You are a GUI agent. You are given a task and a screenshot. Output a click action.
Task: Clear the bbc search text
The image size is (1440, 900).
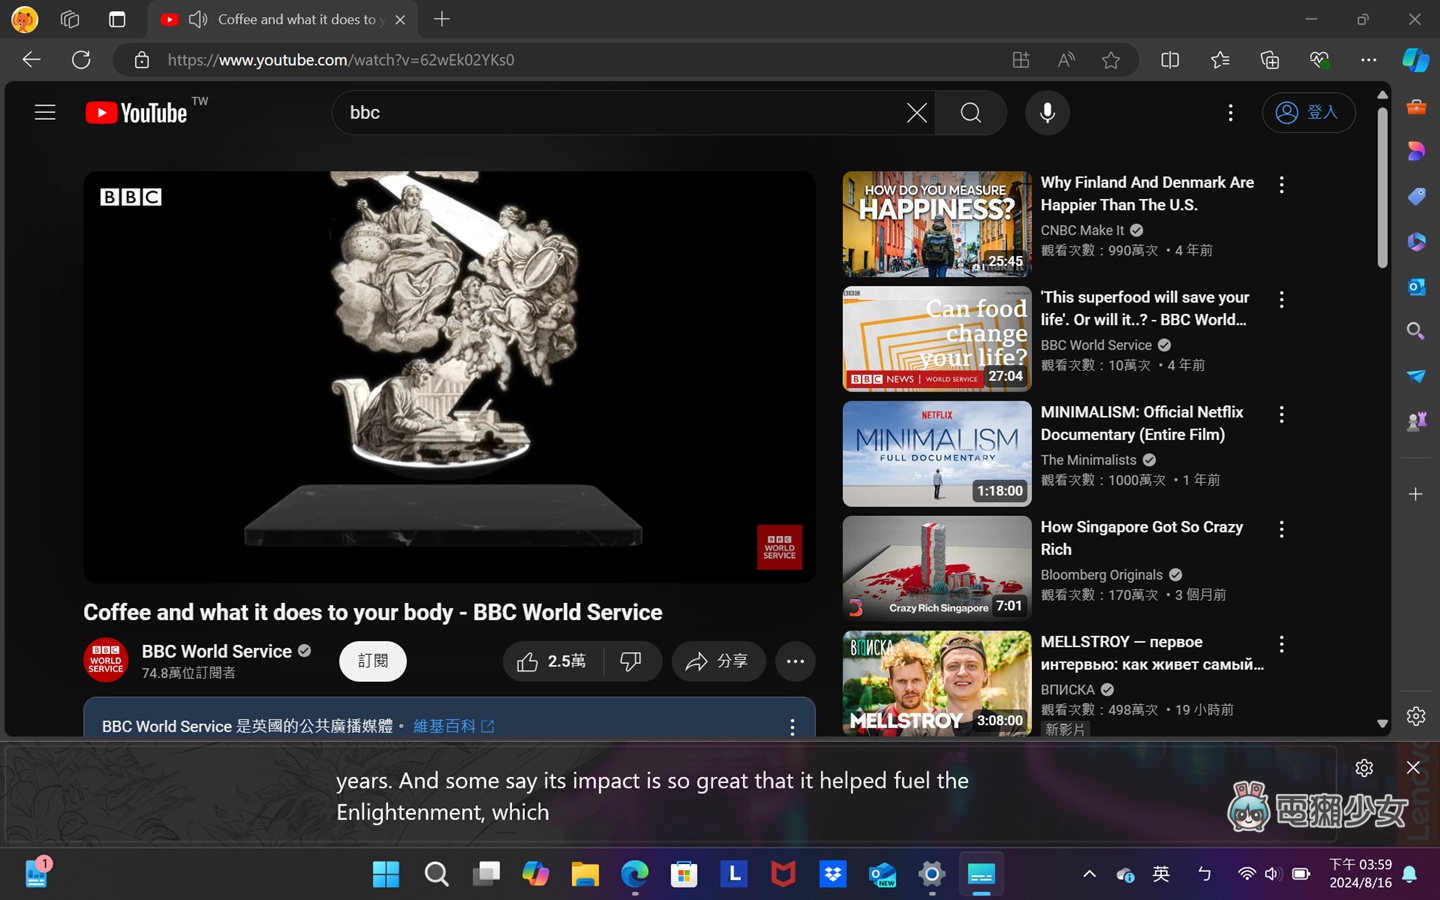click(x=916, y=113)
